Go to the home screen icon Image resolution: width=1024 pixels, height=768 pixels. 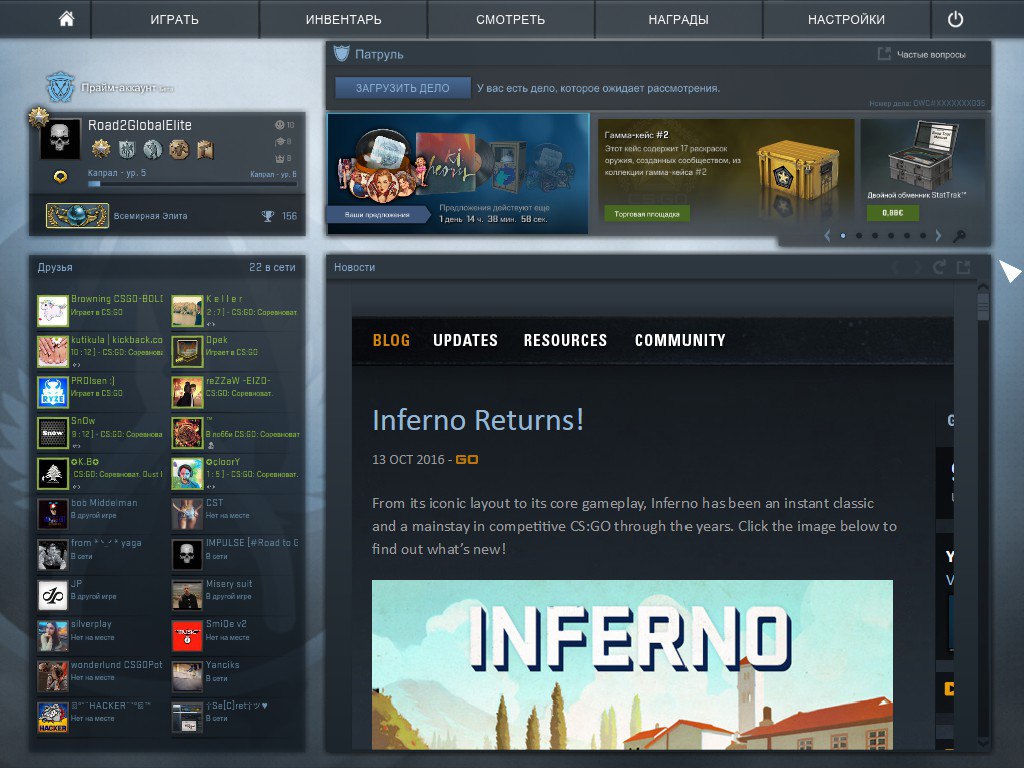coord(66,19)
